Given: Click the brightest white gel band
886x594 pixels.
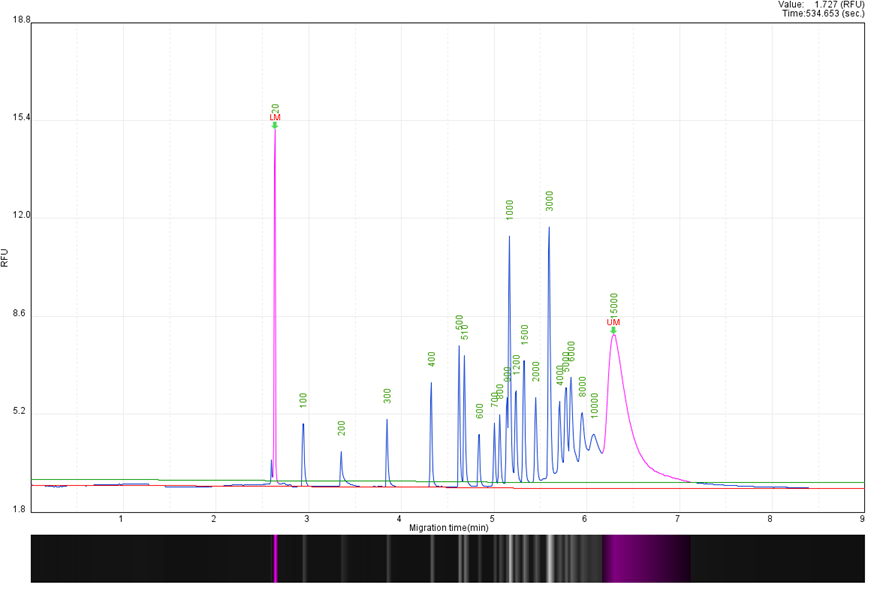Looking at the screenshot, I should coord(548,558).
